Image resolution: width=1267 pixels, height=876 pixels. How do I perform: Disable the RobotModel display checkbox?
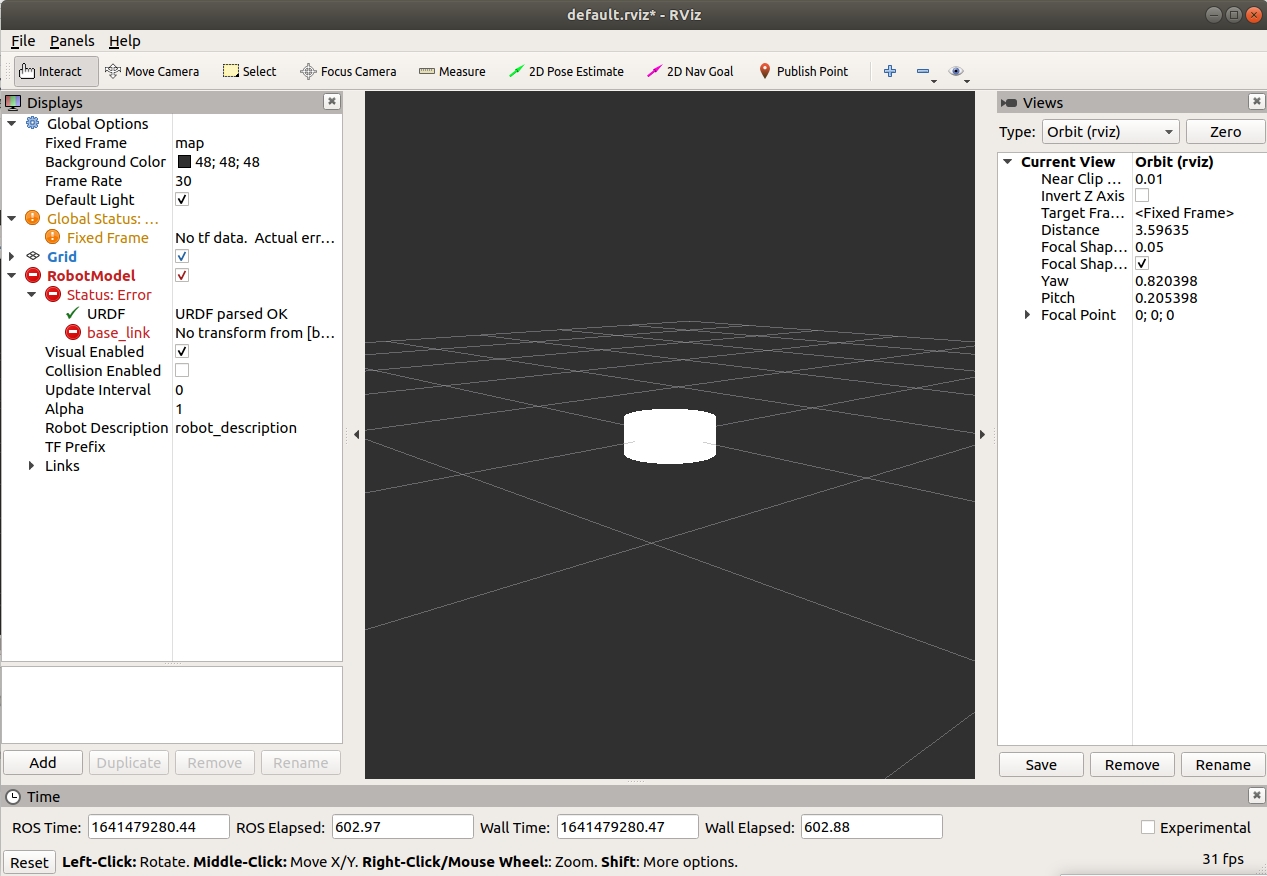coord(182,275)
